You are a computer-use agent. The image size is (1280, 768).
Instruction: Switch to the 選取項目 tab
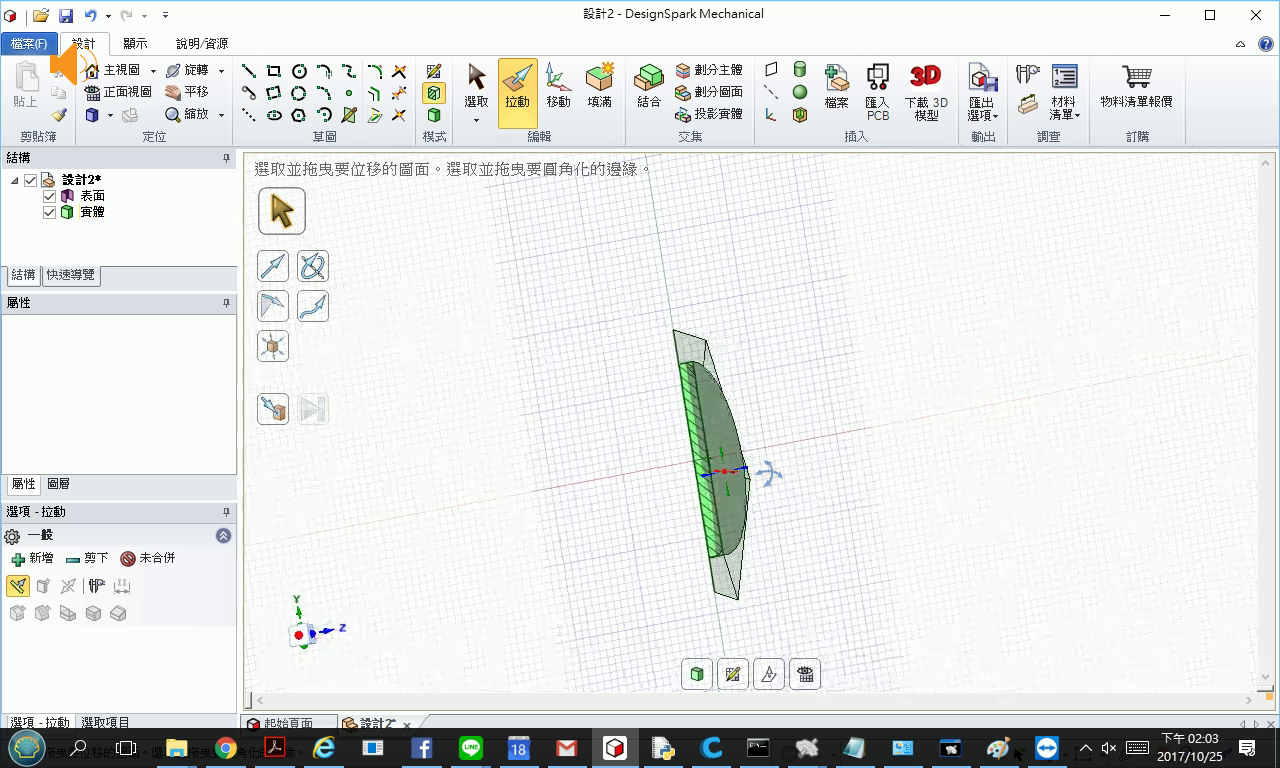point(105,722)
